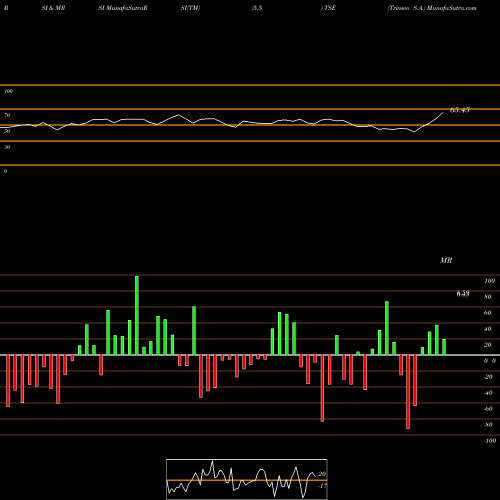Click the '20' value in mini chart

(322, 474)
